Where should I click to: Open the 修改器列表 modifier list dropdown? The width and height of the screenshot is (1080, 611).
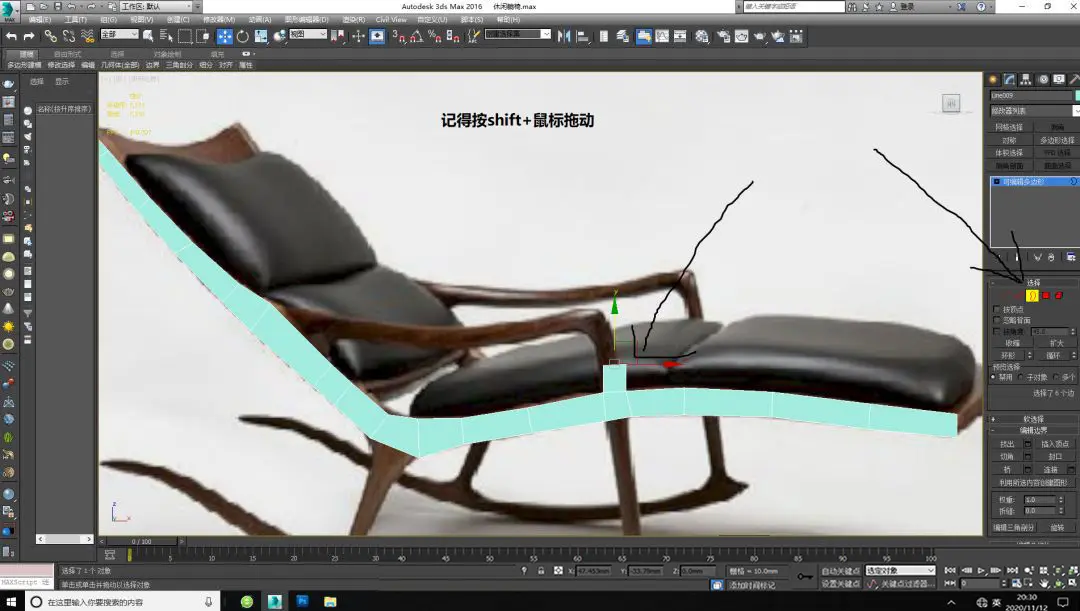tap(1035, 110)
